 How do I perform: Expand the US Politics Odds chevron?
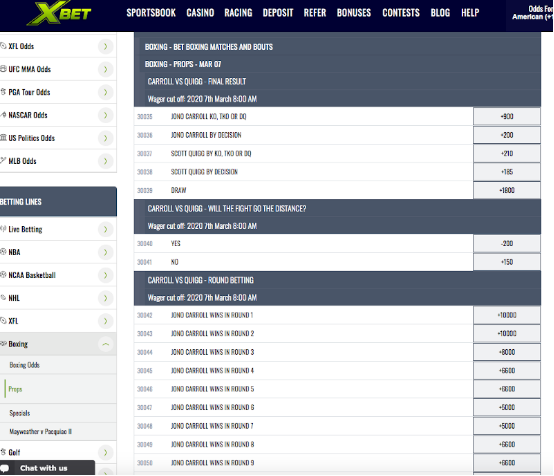pos(106,138)
